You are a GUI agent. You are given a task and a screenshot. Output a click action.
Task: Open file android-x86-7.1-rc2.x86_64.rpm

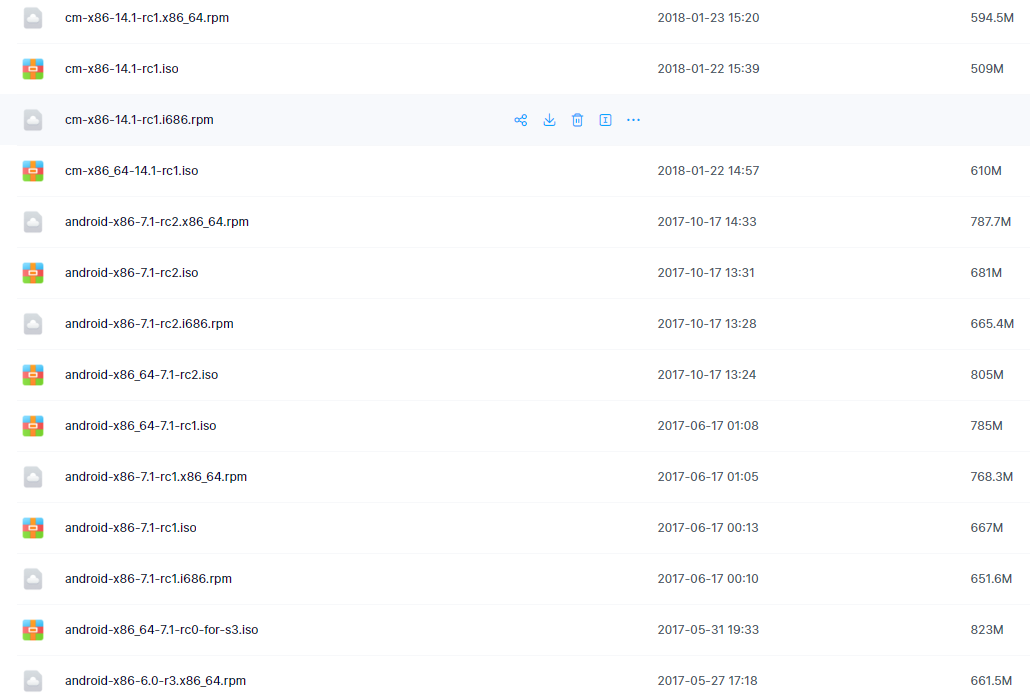pyautogui.click(x=157, y=222)
